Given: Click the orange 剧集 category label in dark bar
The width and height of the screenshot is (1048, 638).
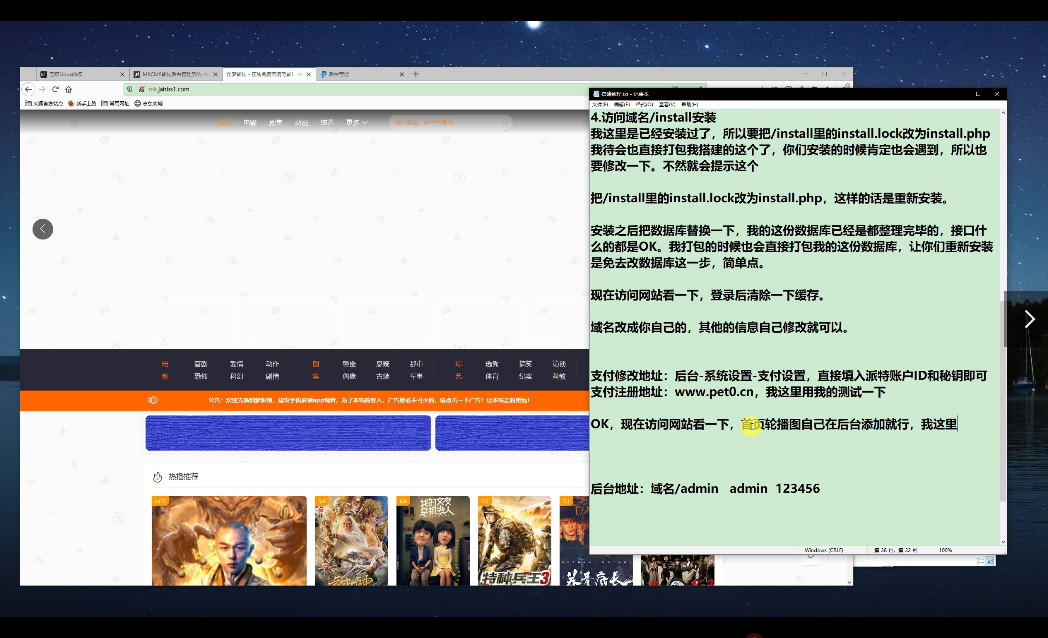Looking at the screenshot, I should pyautogui.click(x=315, y=370).
